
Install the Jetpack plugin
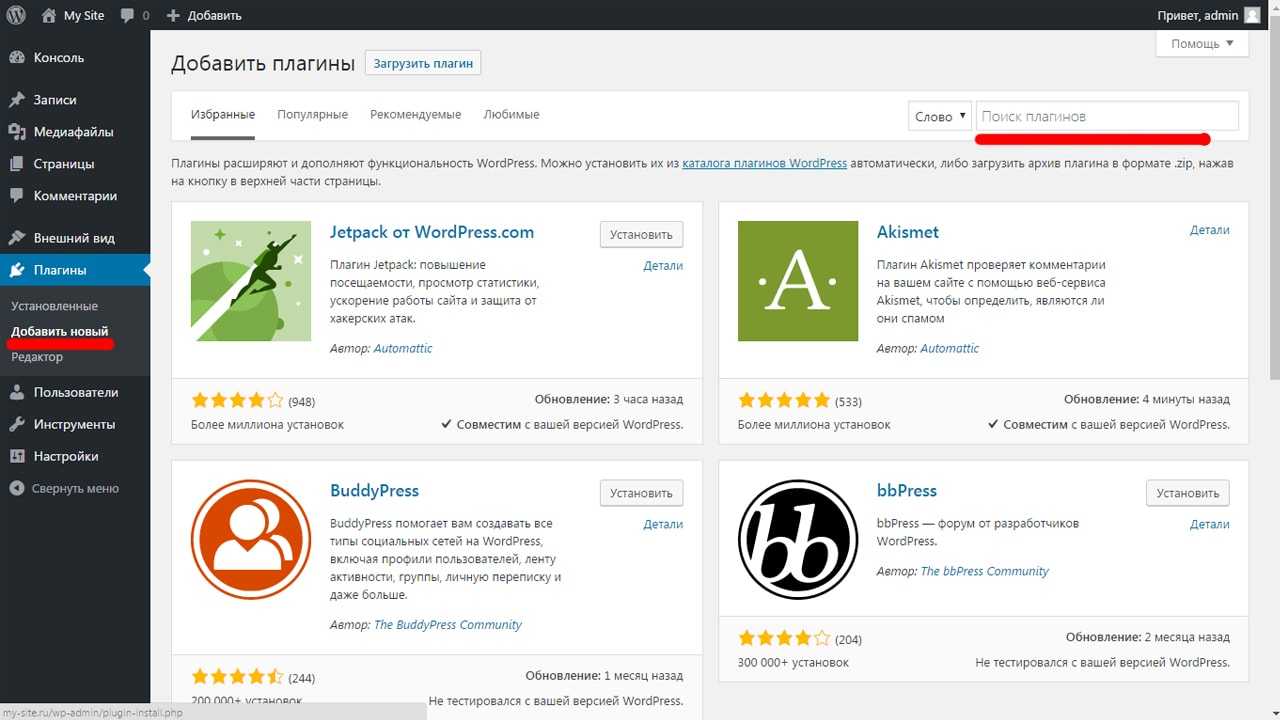click(x=641, y=235)
